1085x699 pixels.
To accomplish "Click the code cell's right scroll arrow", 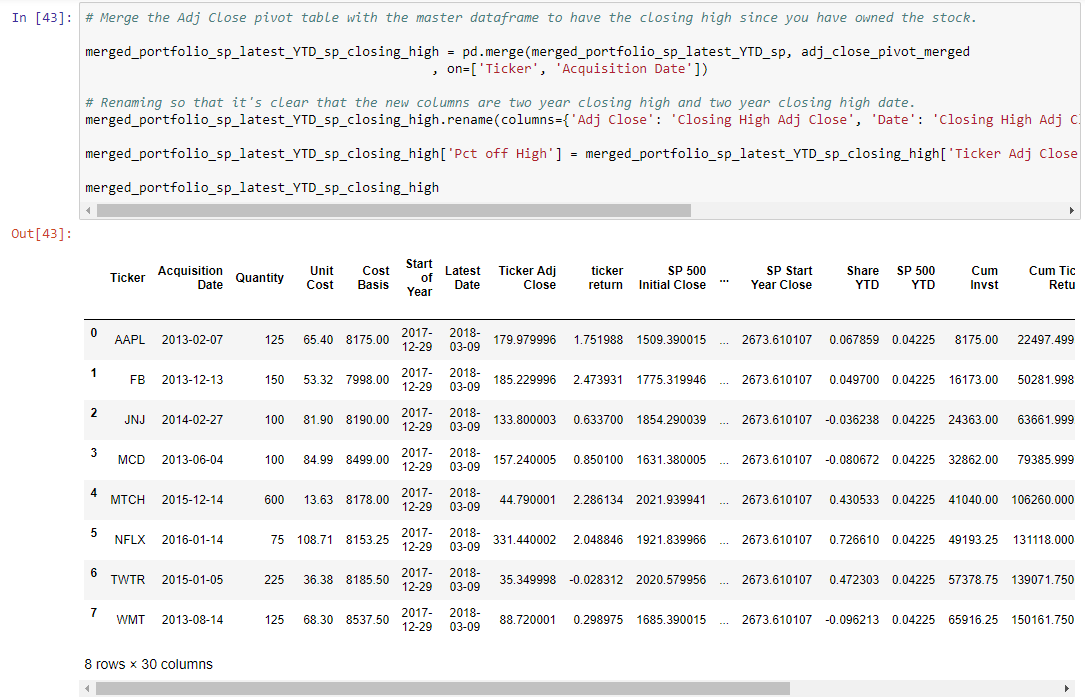I will (x=1071, y=210).
